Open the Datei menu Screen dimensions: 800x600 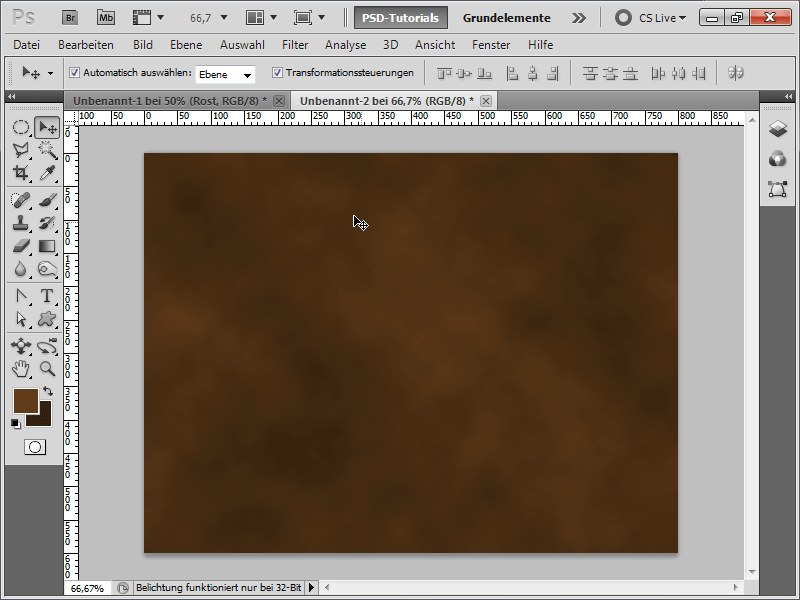(27, 45)
